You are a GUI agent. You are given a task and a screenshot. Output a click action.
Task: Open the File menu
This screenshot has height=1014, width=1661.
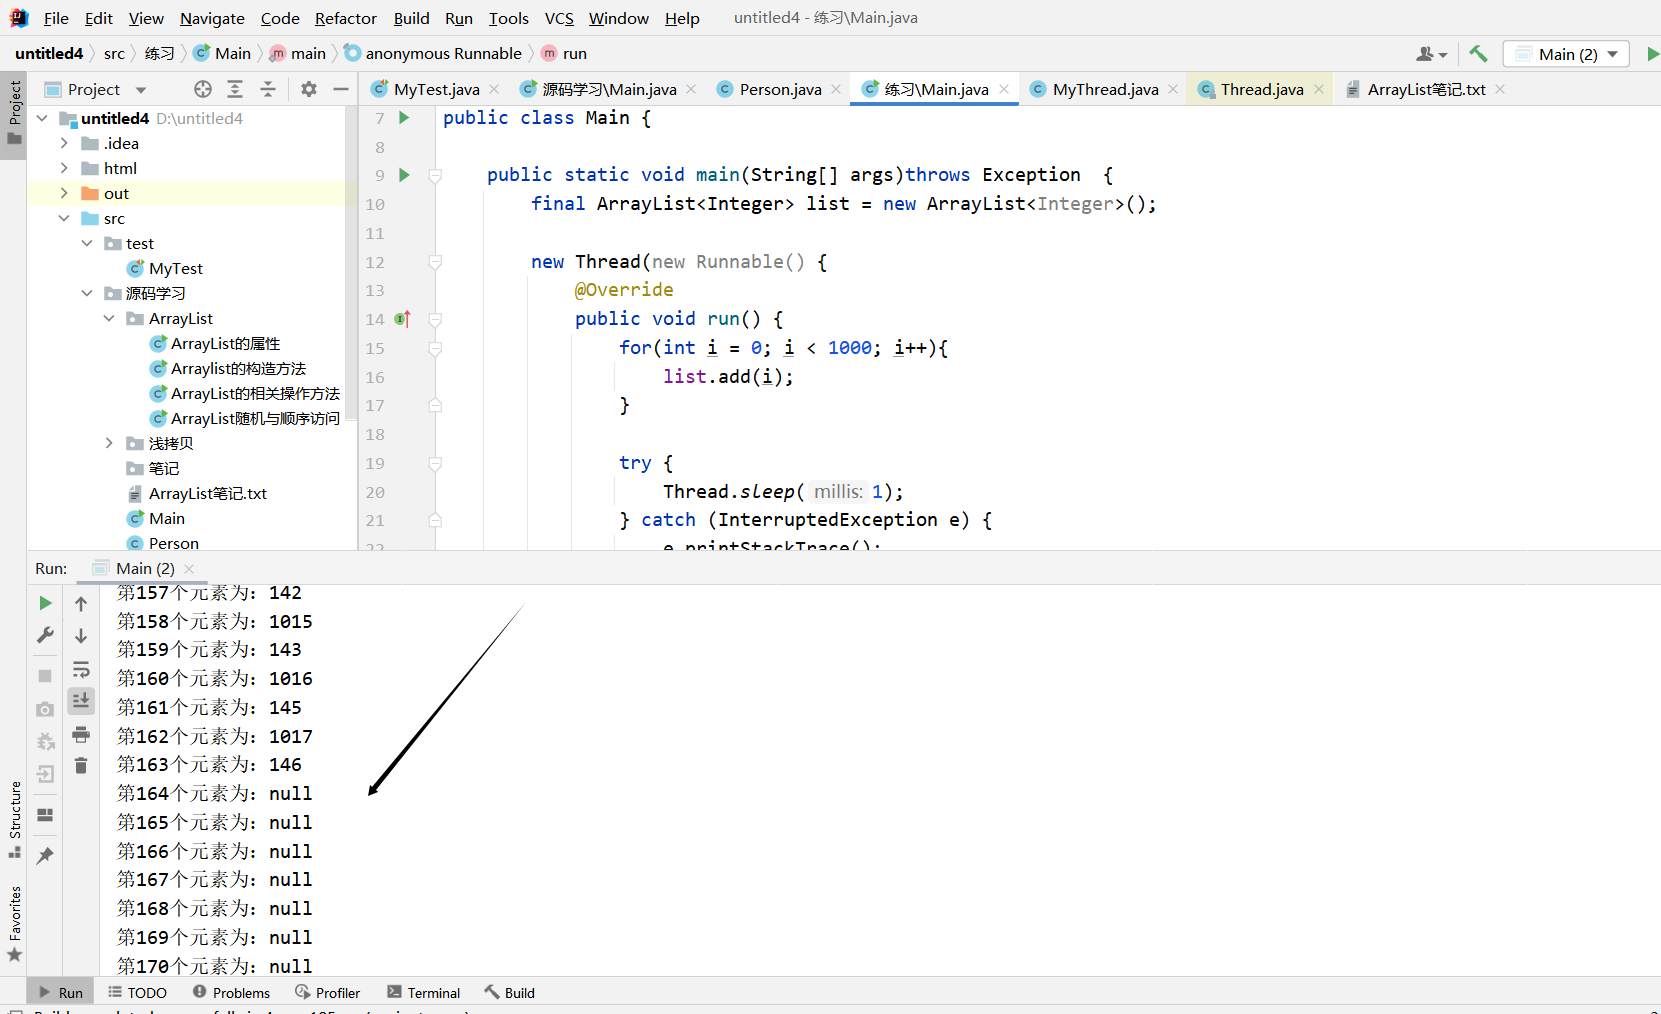[x=56, y=18]
